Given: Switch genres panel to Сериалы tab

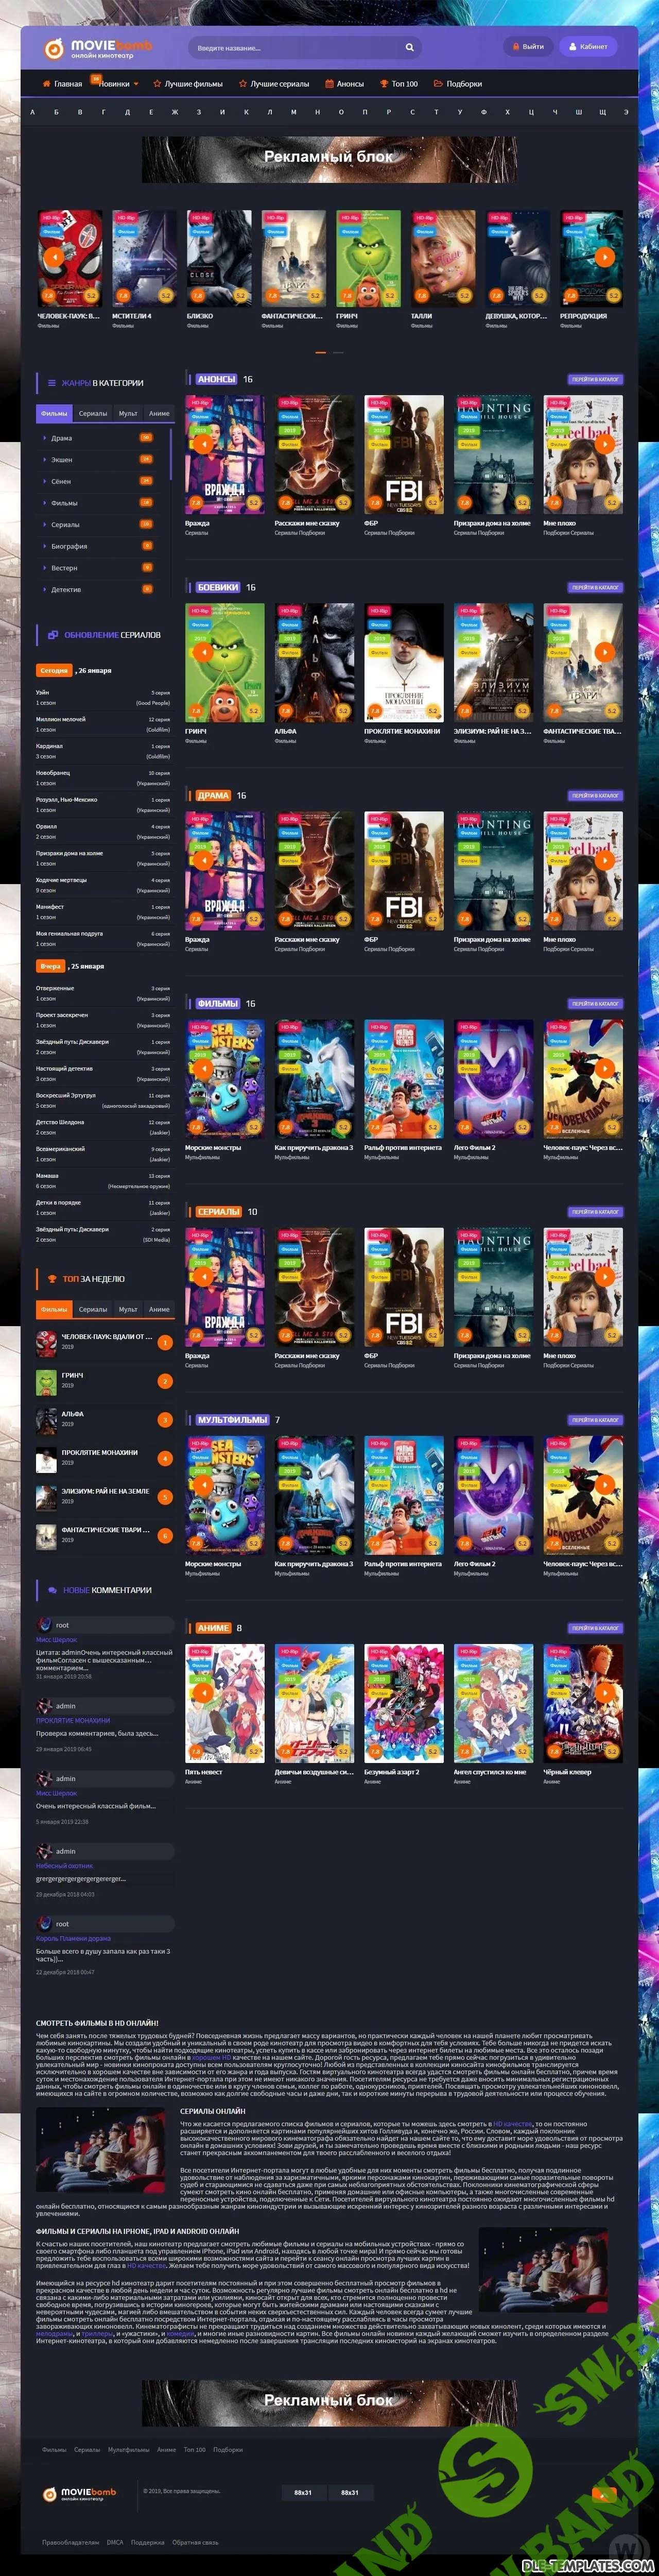Looking at the screenshot, I should [x=93, y=413].
